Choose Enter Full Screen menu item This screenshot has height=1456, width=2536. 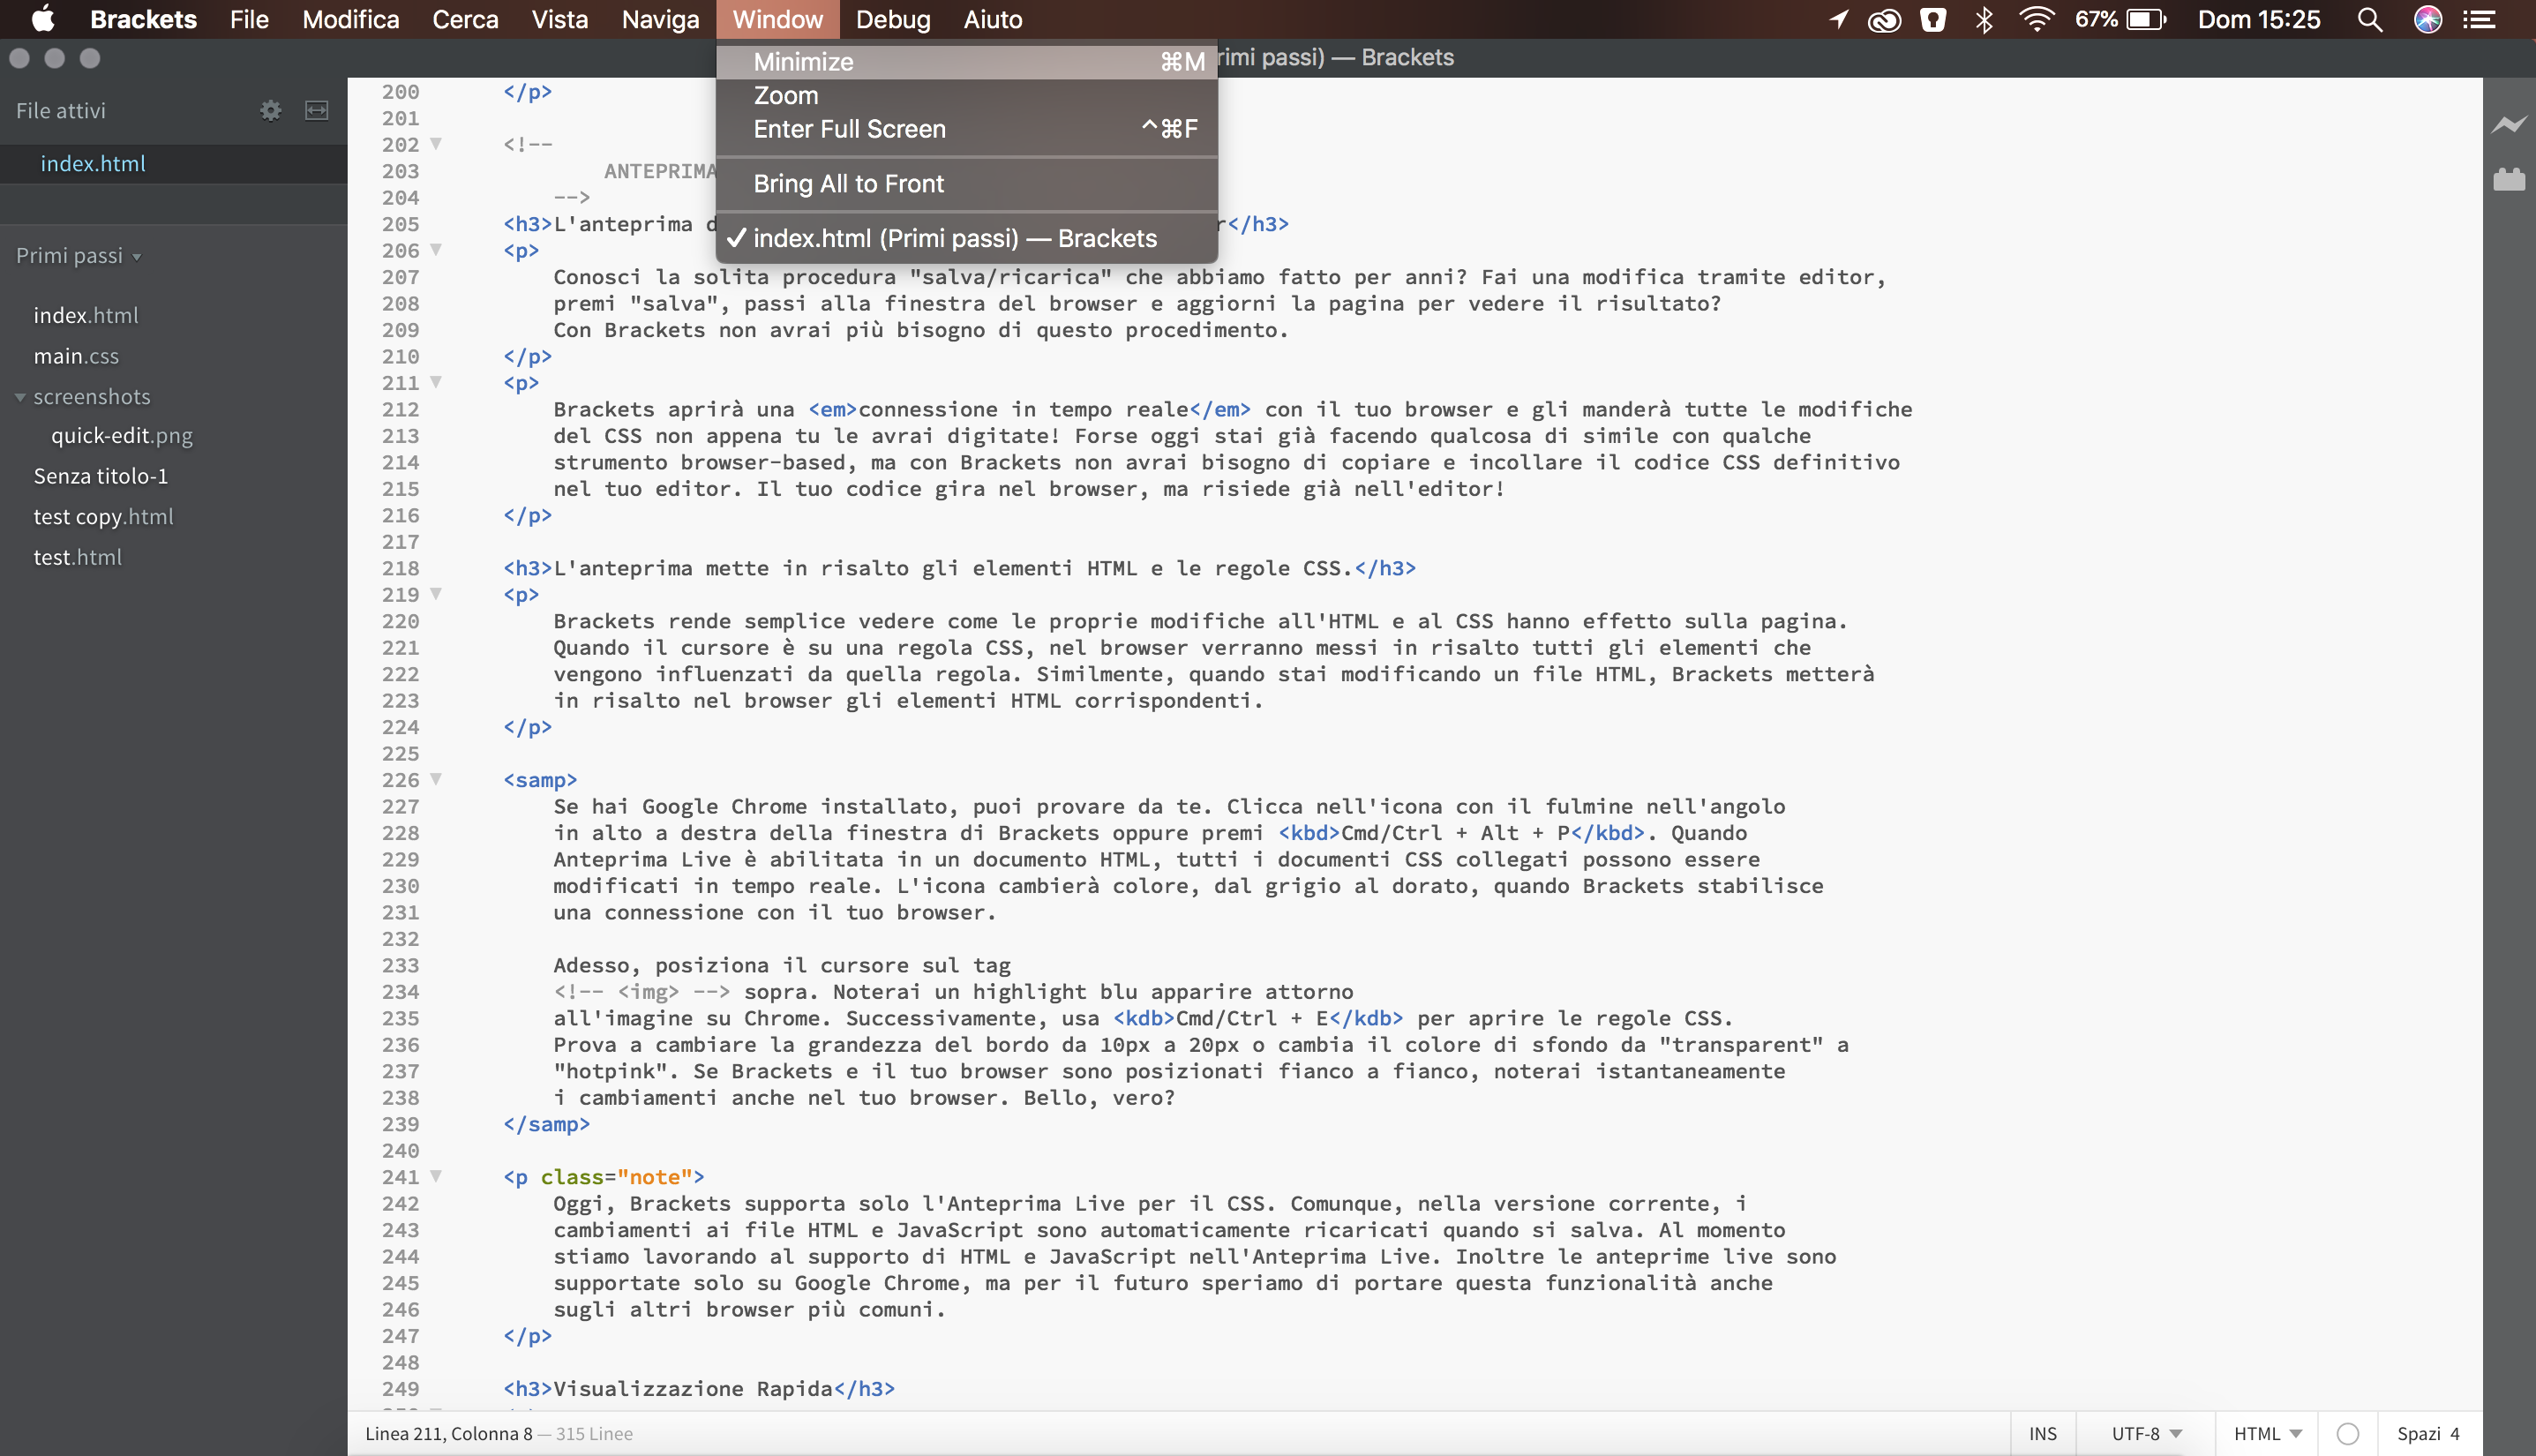[849, 129]
